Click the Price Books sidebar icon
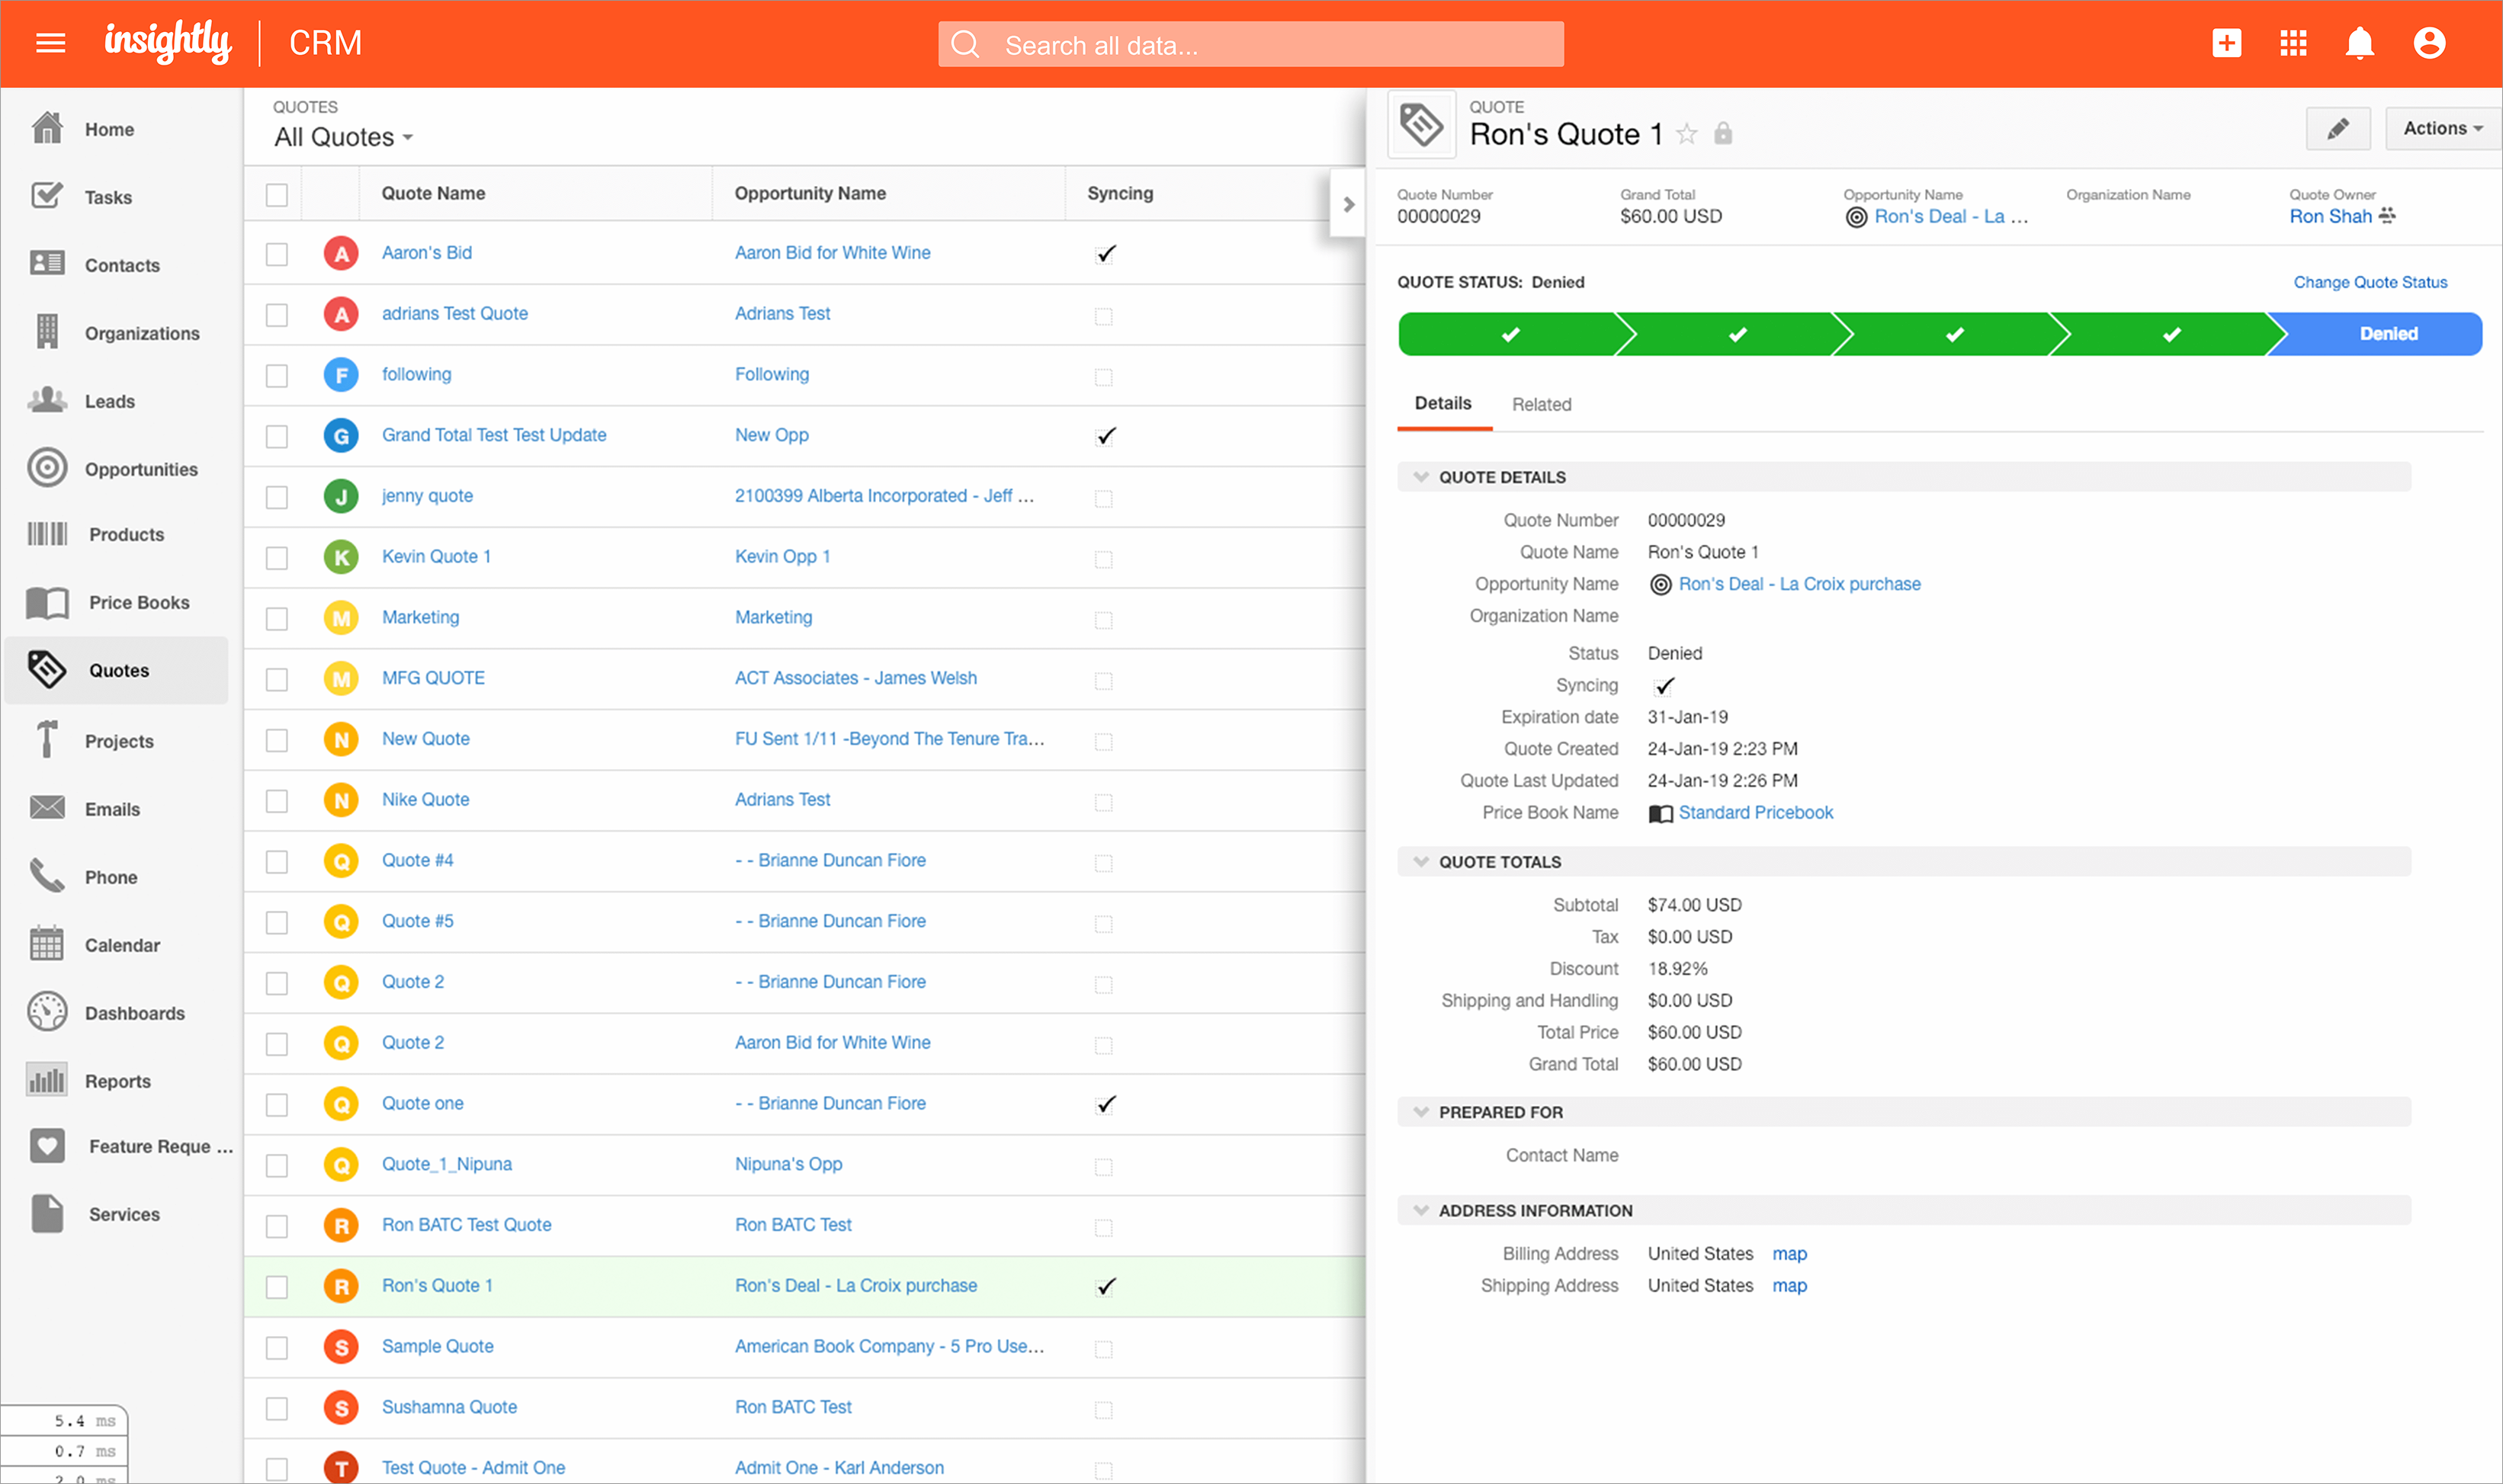 coord(48,602)
